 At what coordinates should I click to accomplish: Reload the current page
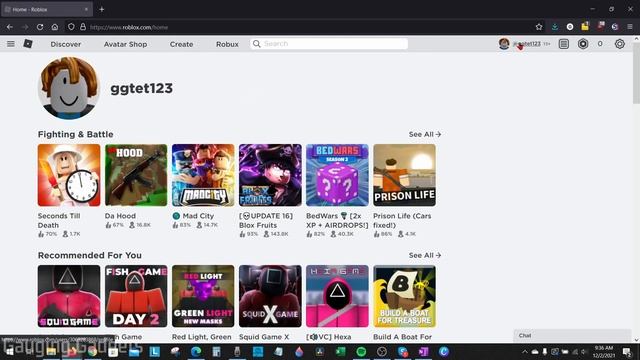40,27
